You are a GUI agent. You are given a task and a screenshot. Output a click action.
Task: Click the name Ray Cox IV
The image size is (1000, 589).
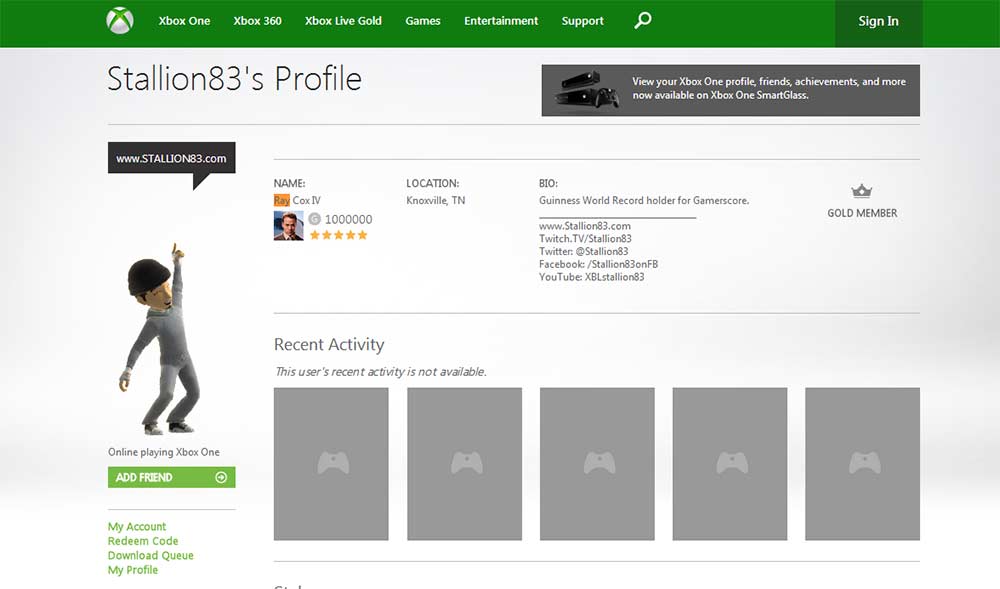coord(297,200)
